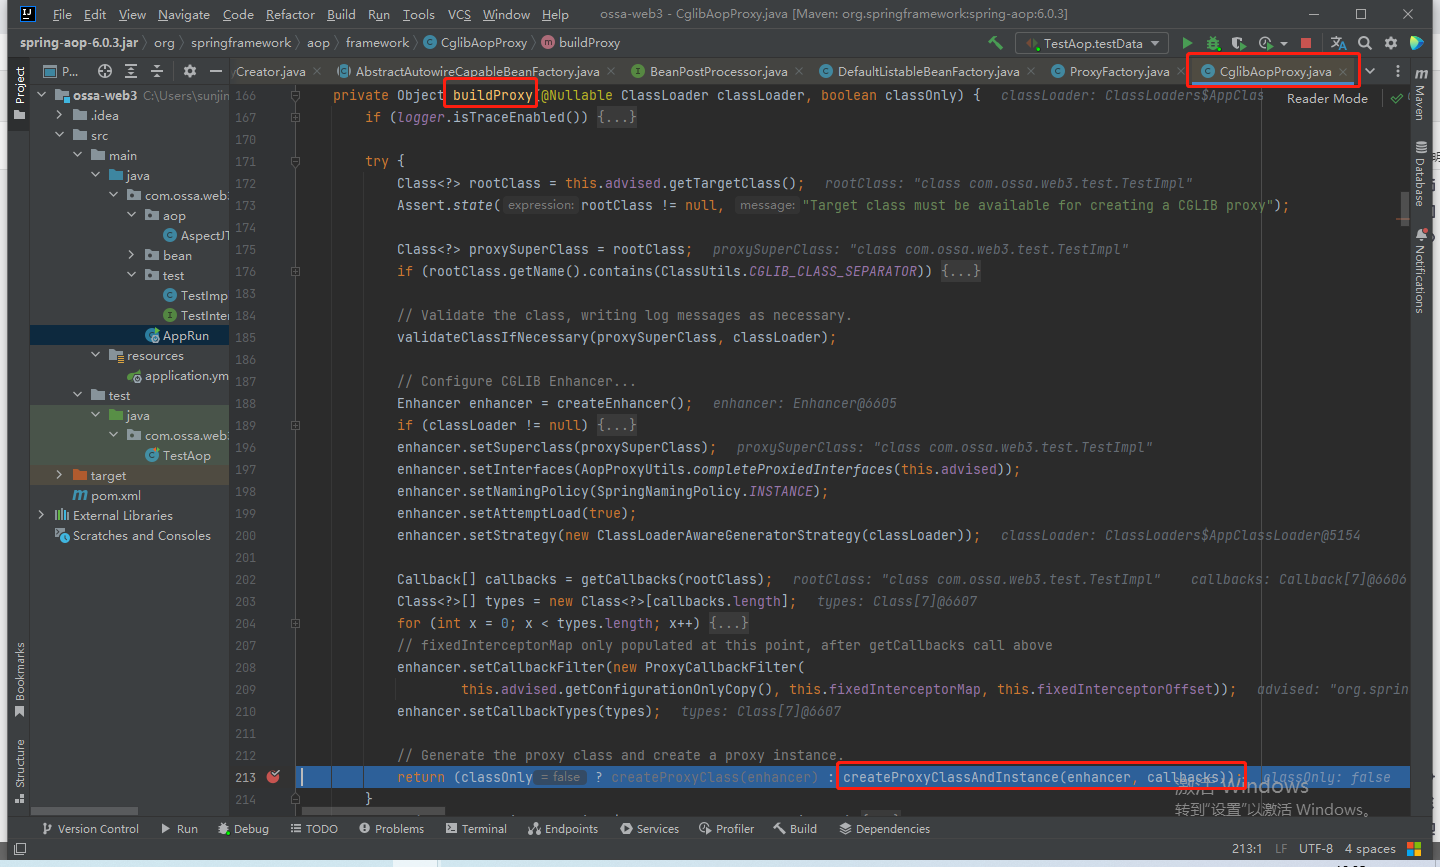Expand the bean package
Screen dimensions: 1440x867
coord(132,255)
